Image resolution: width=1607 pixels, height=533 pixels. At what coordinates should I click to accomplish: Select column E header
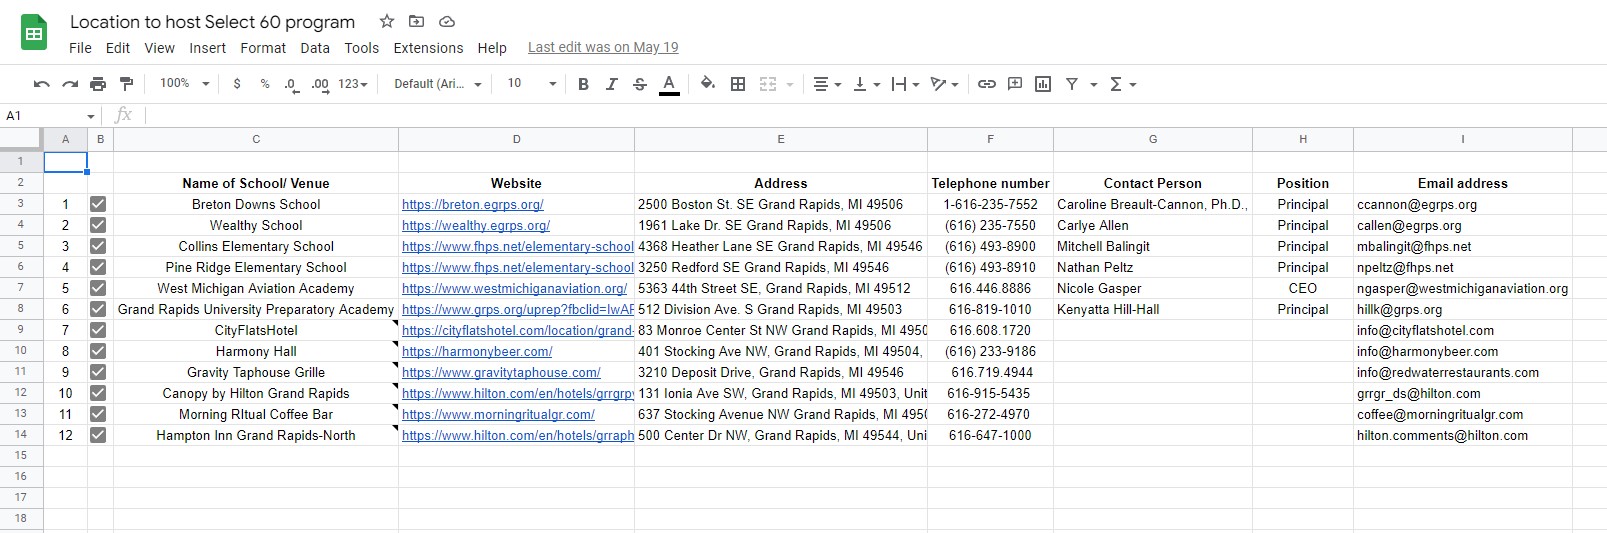(781, 139)
